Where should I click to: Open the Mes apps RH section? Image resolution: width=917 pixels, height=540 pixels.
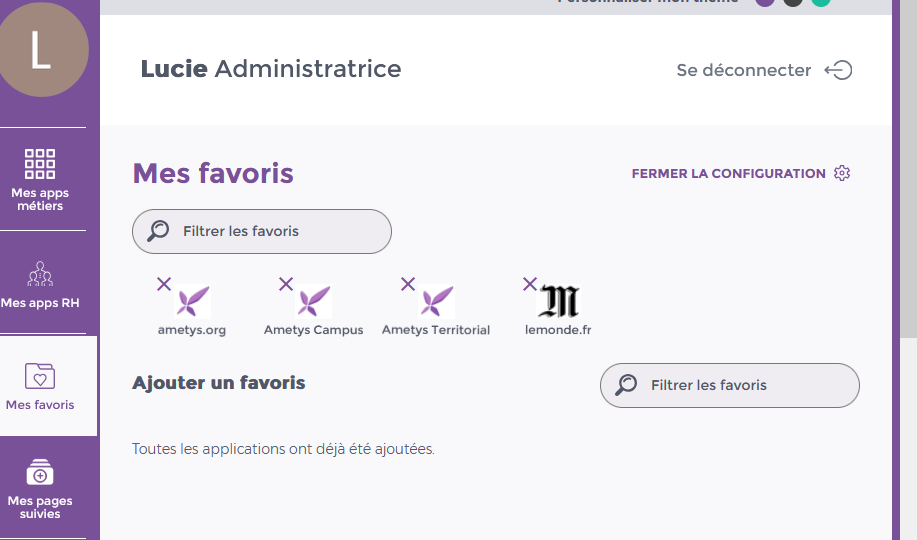point(40,285)
